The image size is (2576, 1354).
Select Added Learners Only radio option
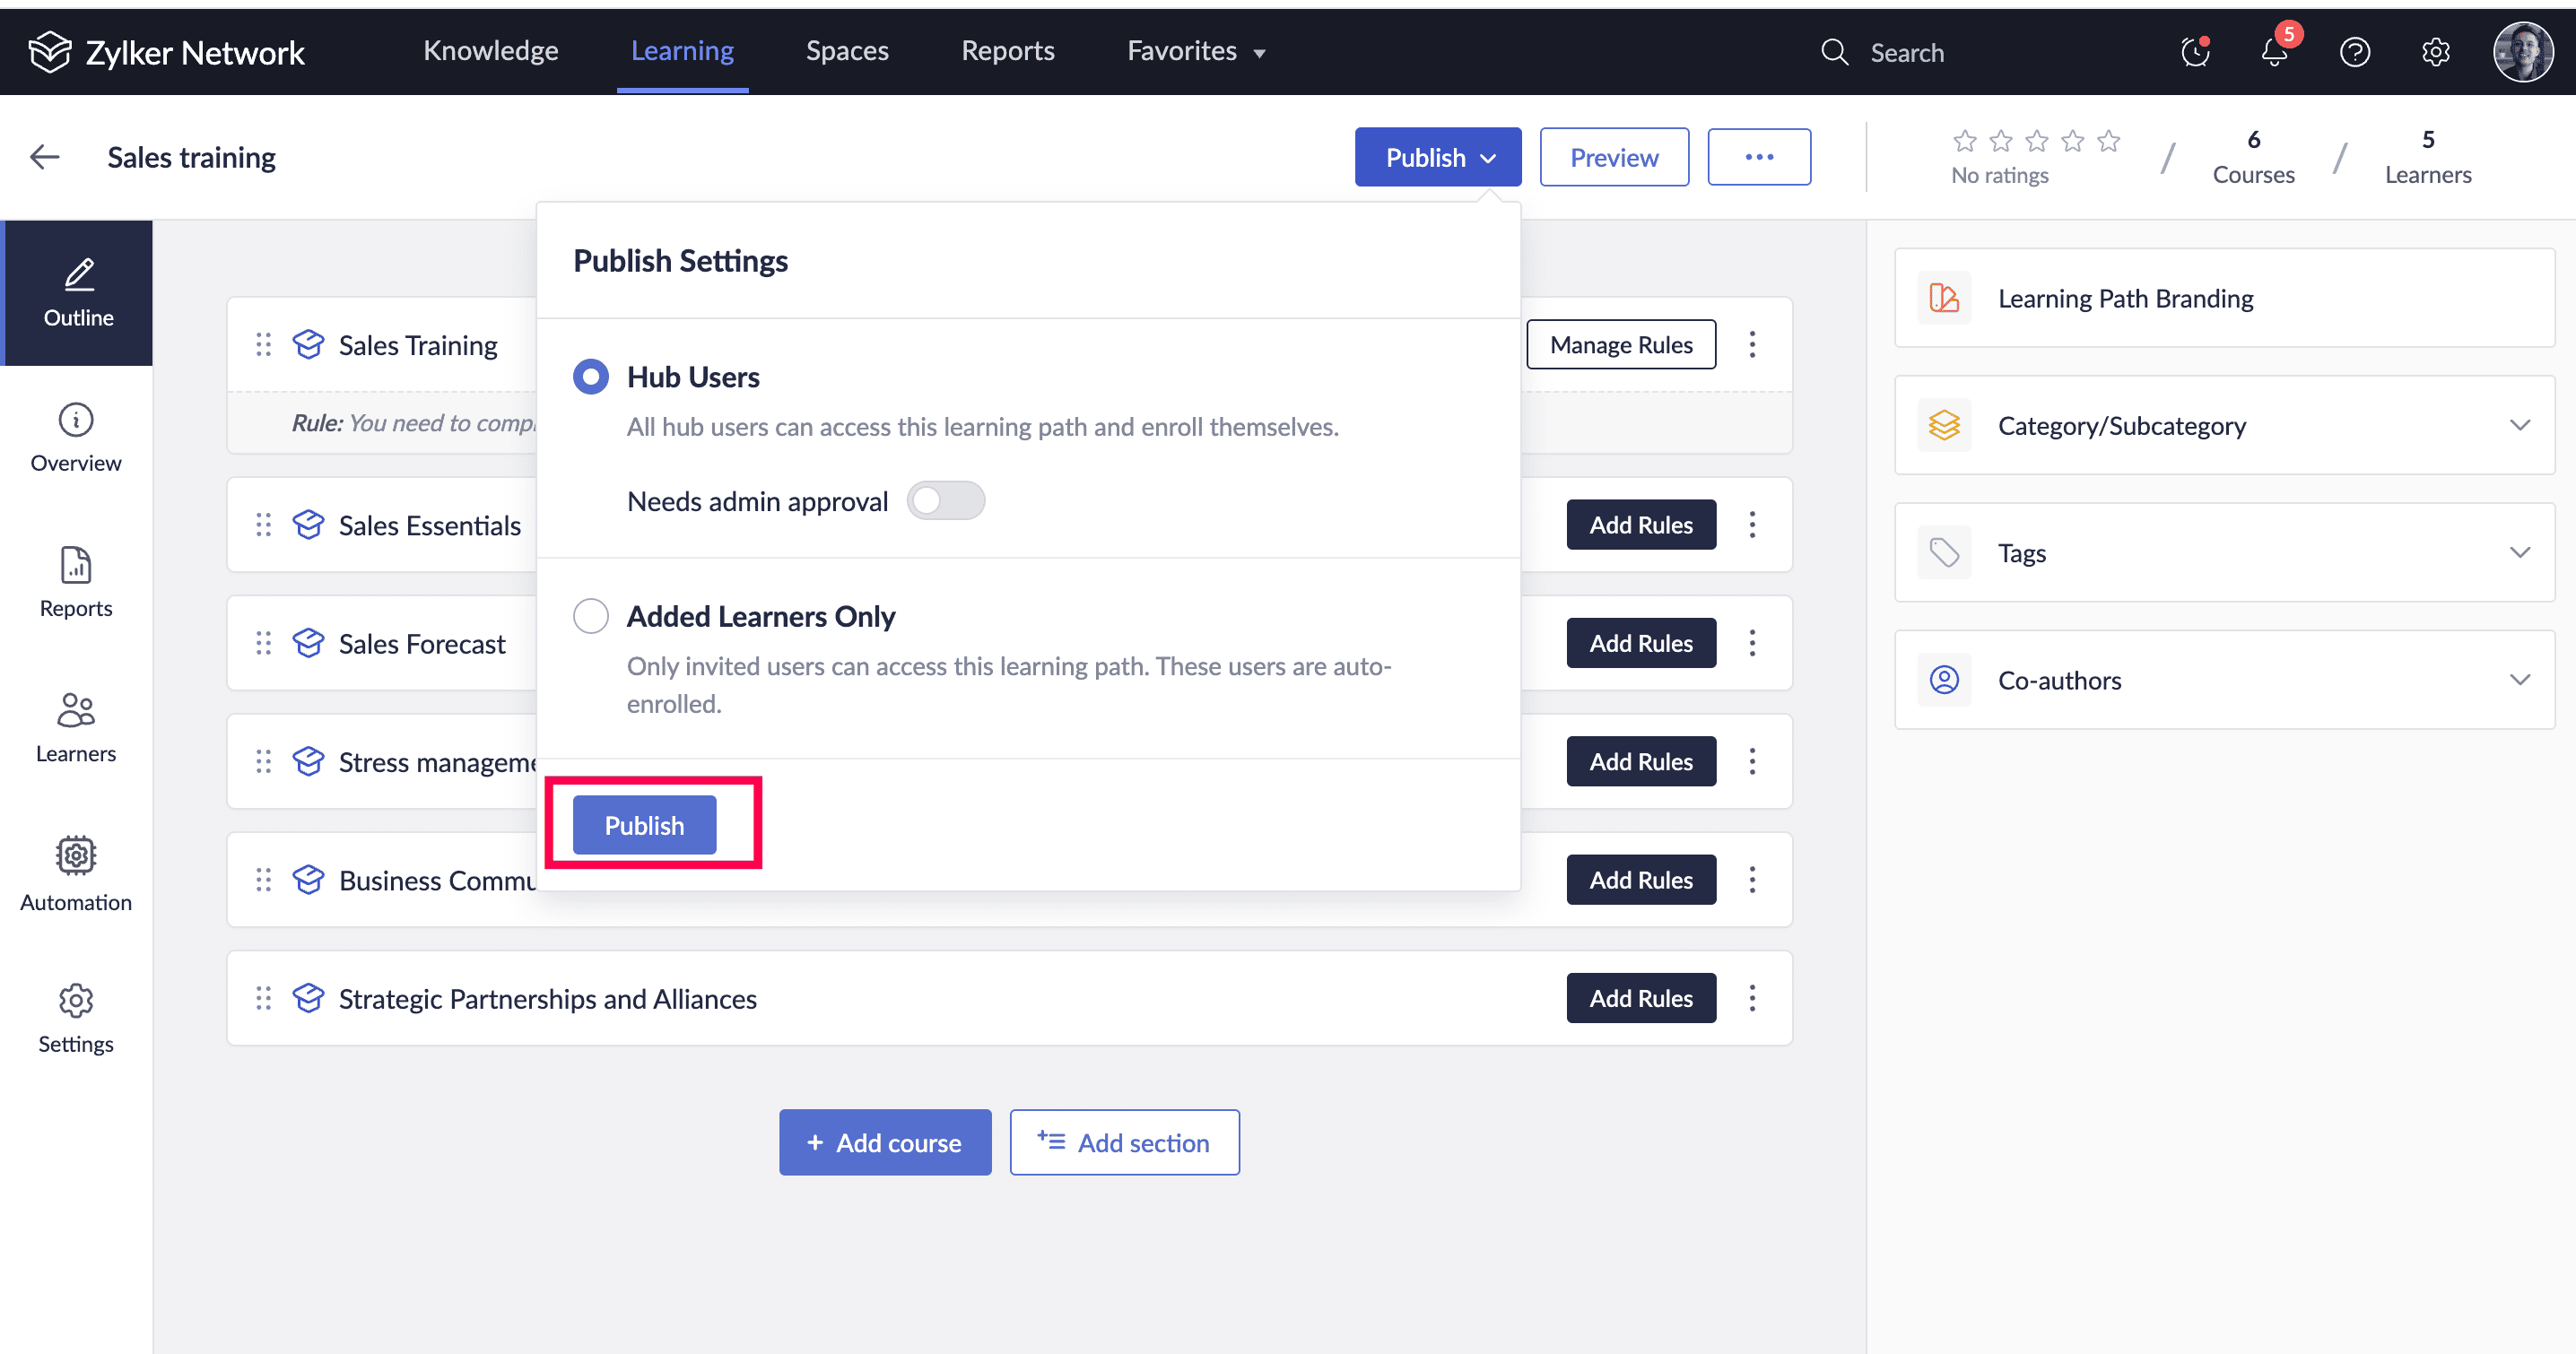(590, 616)
